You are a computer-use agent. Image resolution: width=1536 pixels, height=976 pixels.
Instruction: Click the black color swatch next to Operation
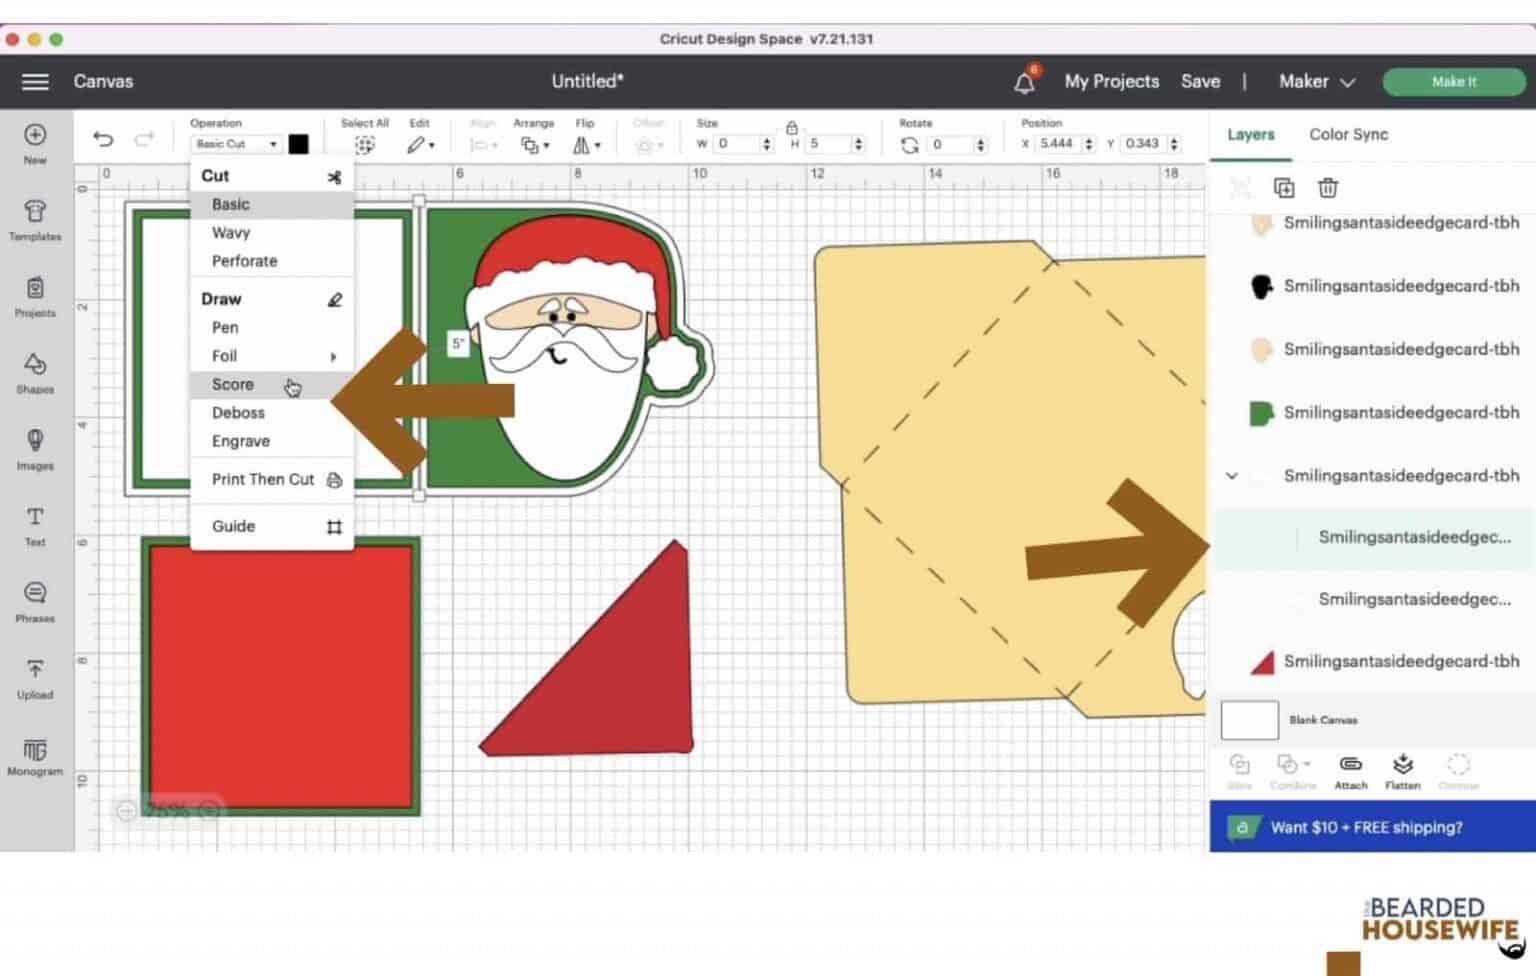pos(297,144)
